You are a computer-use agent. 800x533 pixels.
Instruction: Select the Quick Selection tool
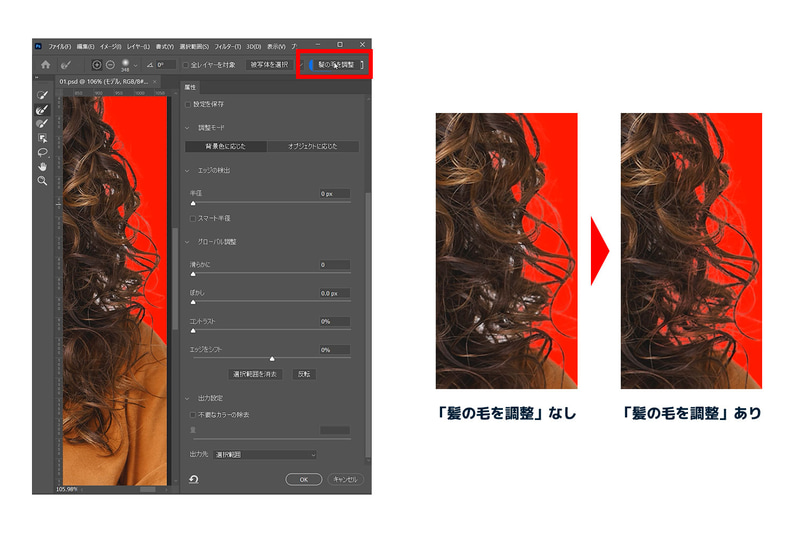42,95
